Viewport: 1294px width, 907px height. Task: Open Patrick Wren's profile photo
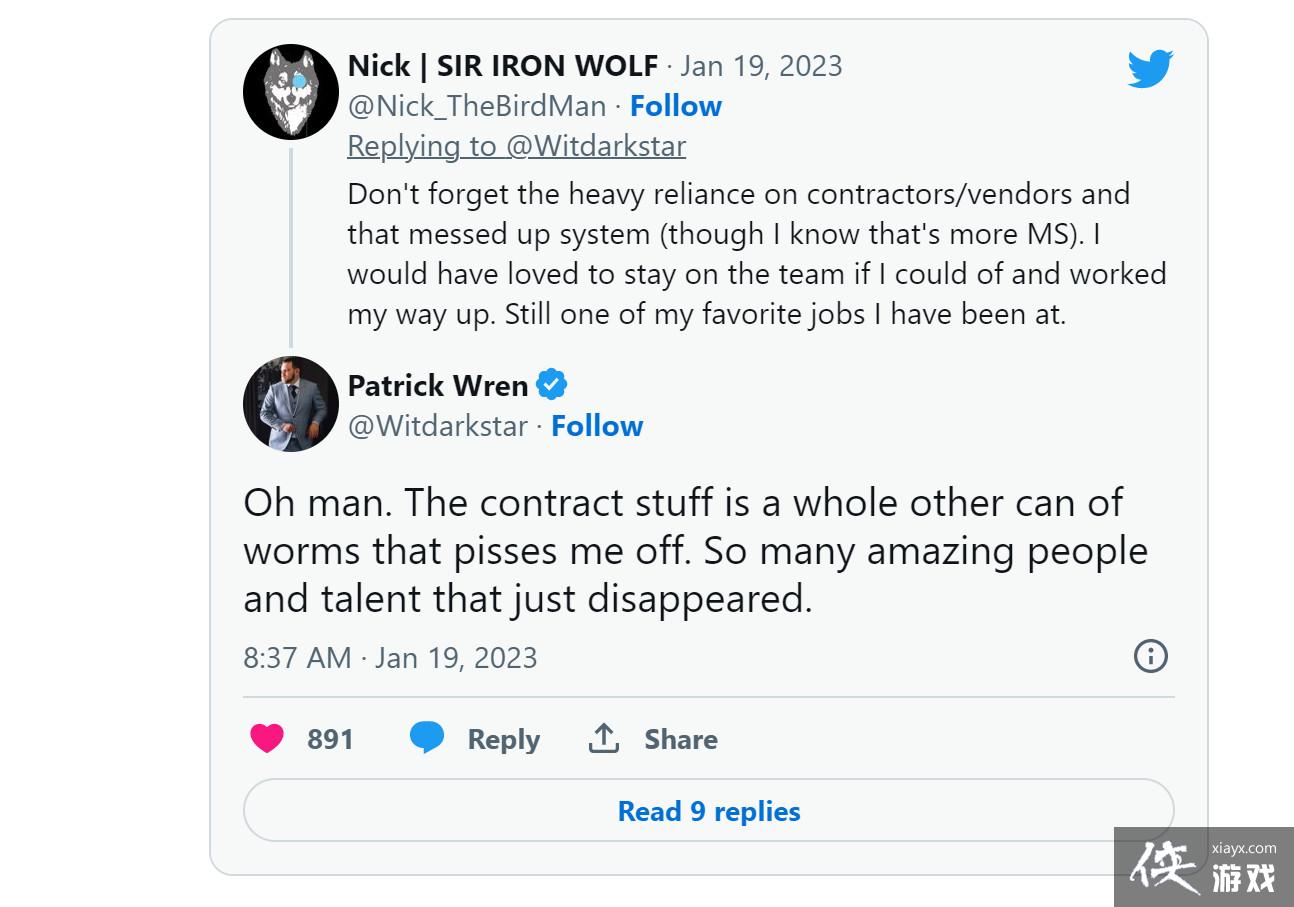click(291, 404)
